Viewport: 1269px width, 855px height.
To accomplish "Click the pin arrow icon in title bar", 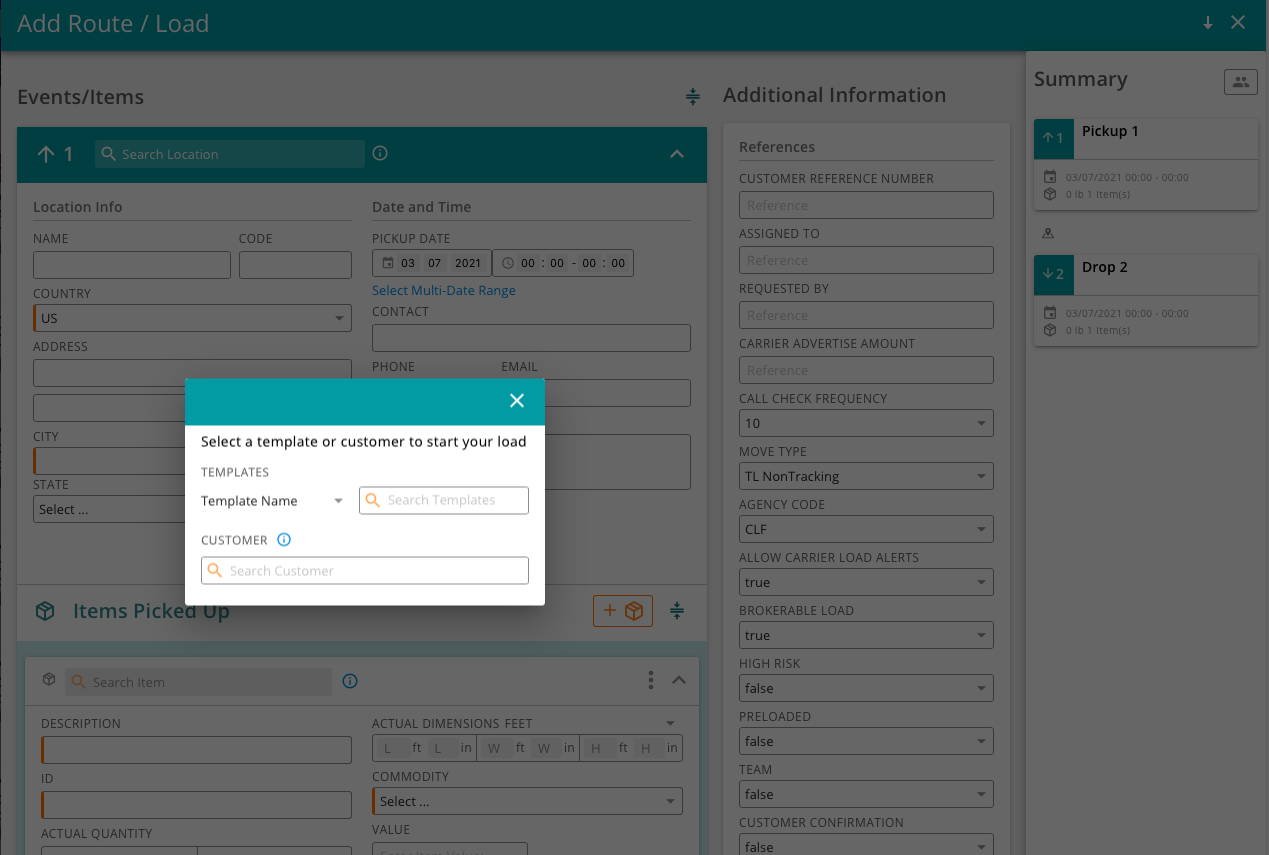I will click(1207, 21).
